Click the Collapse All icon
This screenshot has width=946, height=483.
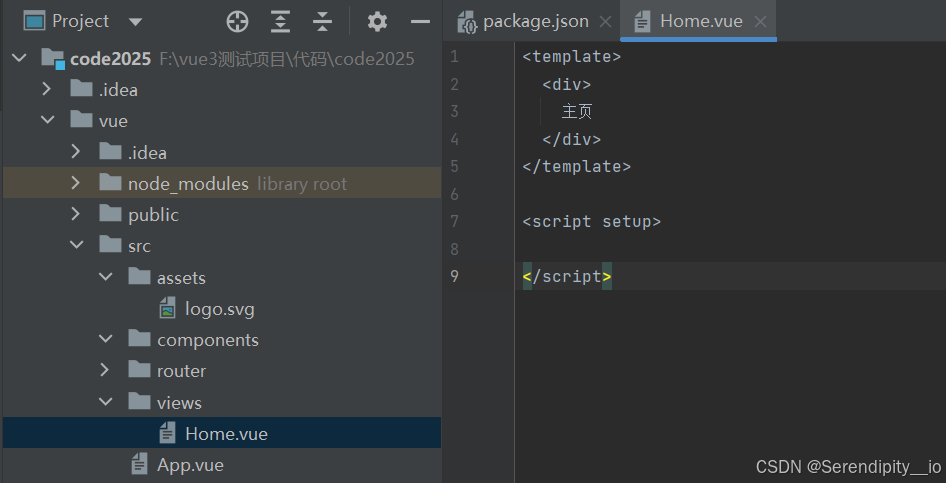coord(323,22)
